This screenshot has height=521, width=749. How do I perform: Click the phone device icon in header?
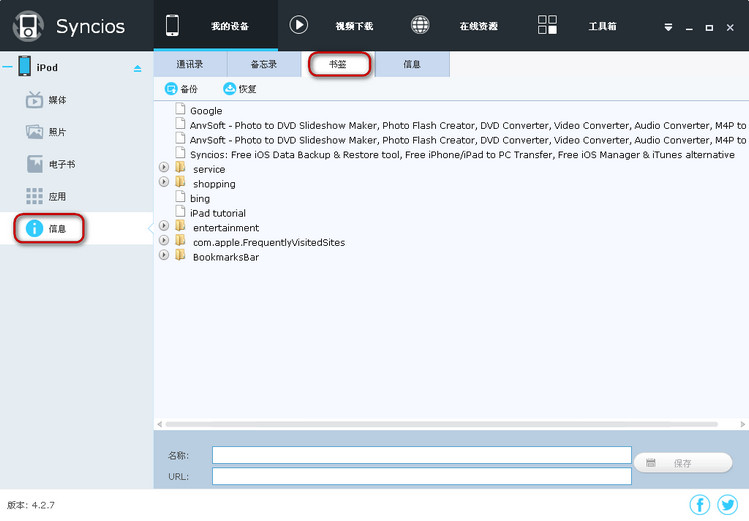tap(172, 25)
